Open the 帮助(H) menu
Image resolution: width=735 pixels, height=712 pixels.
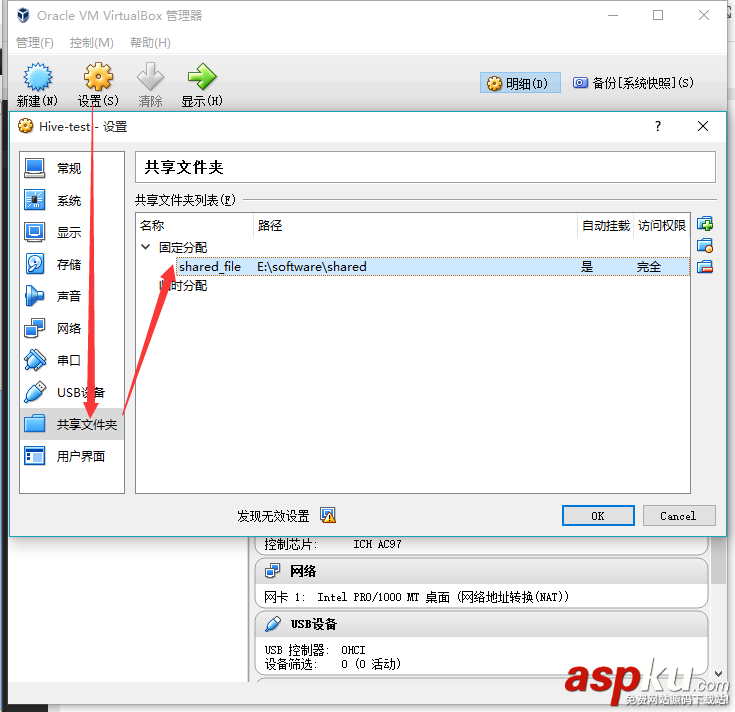pyautogui.click(x=150, y=43)
